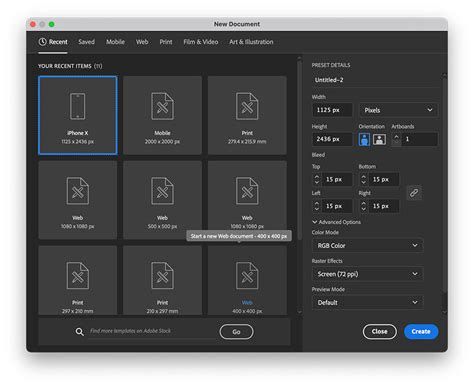Click the document icon of Mobile preset
Image resolution: width=474 pixels, height=387 pixels.
pos(162,106)
